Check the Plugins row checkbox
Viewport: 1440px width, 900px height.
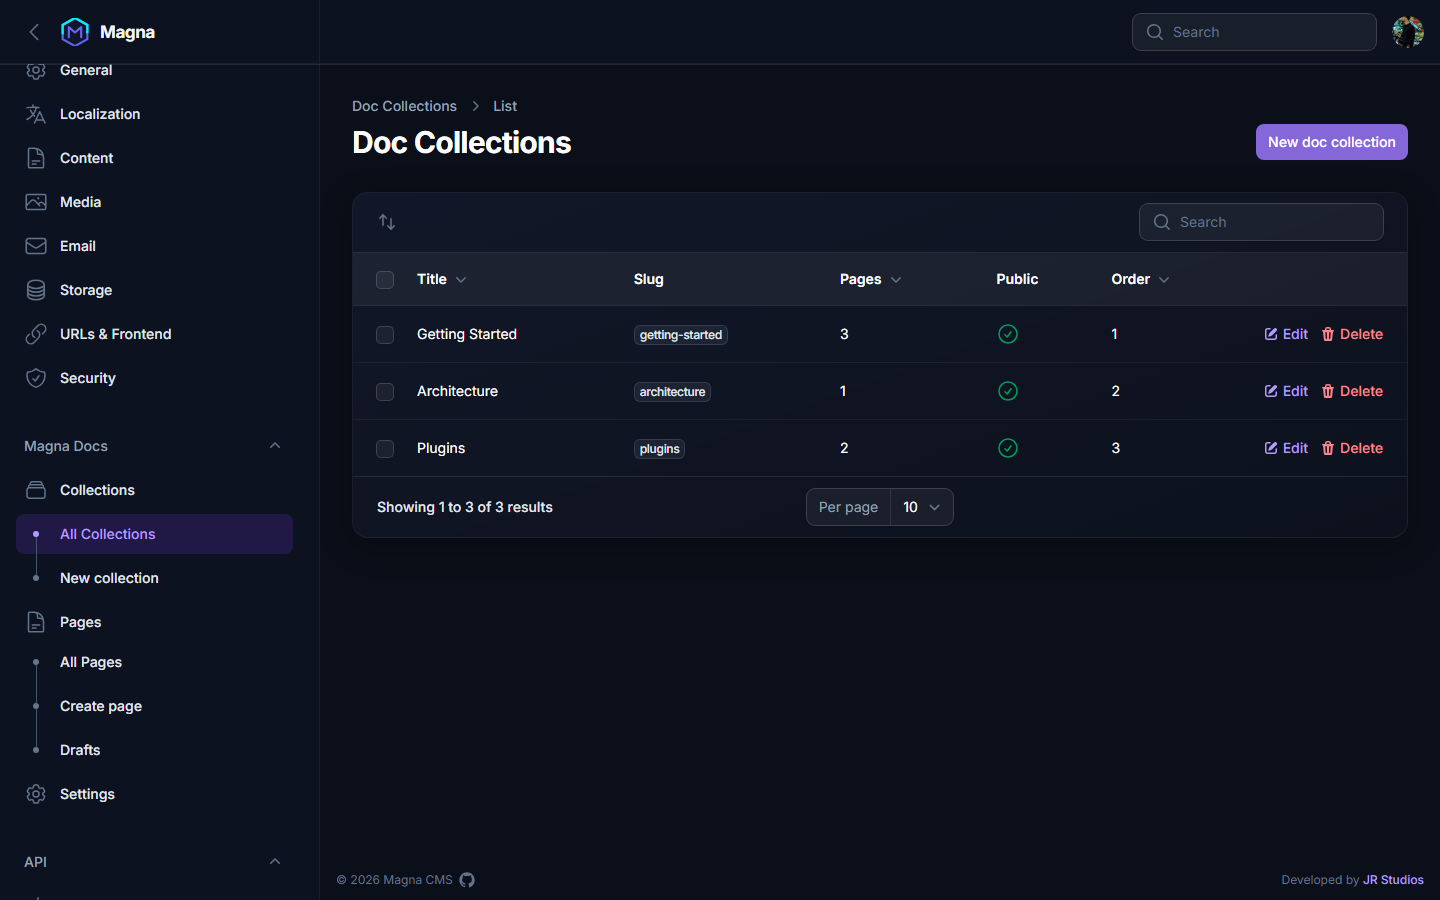[x=385, y=449]
